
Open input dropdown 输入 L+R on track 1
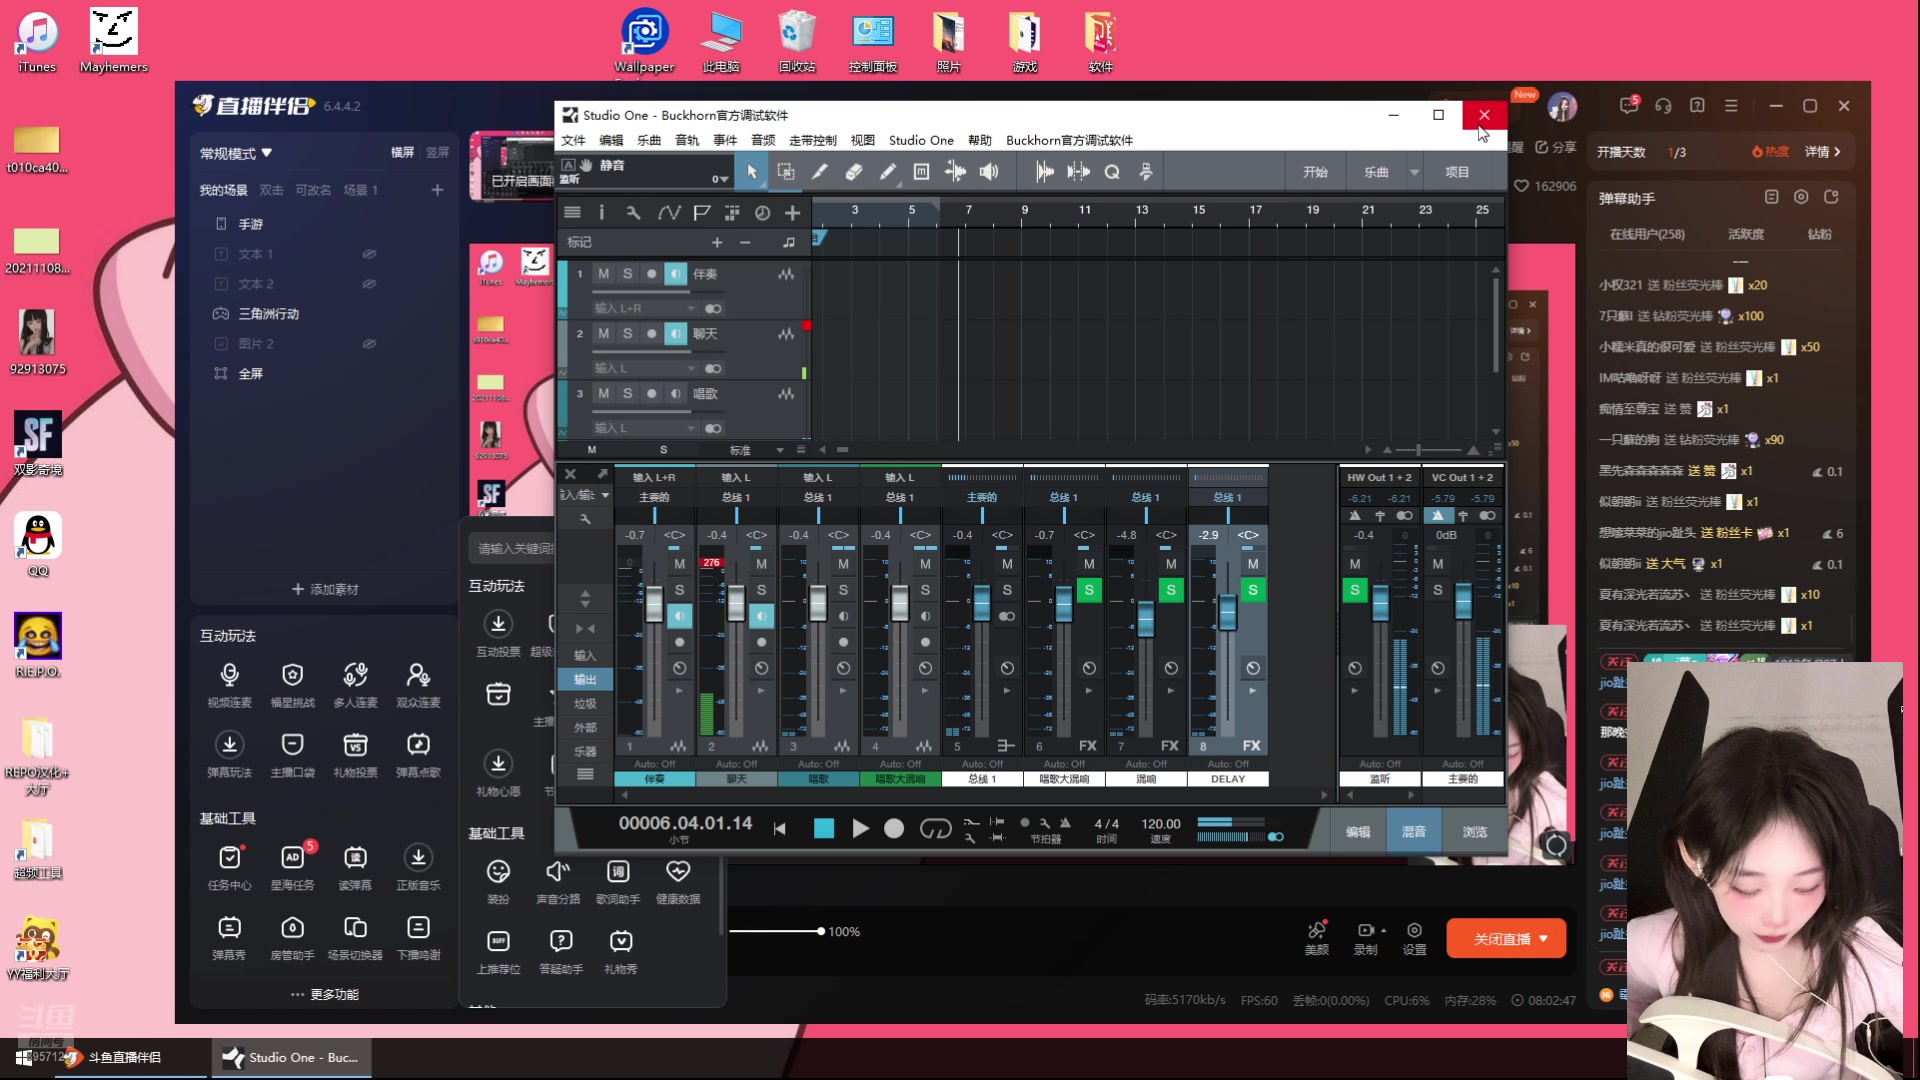click(644, 308)
